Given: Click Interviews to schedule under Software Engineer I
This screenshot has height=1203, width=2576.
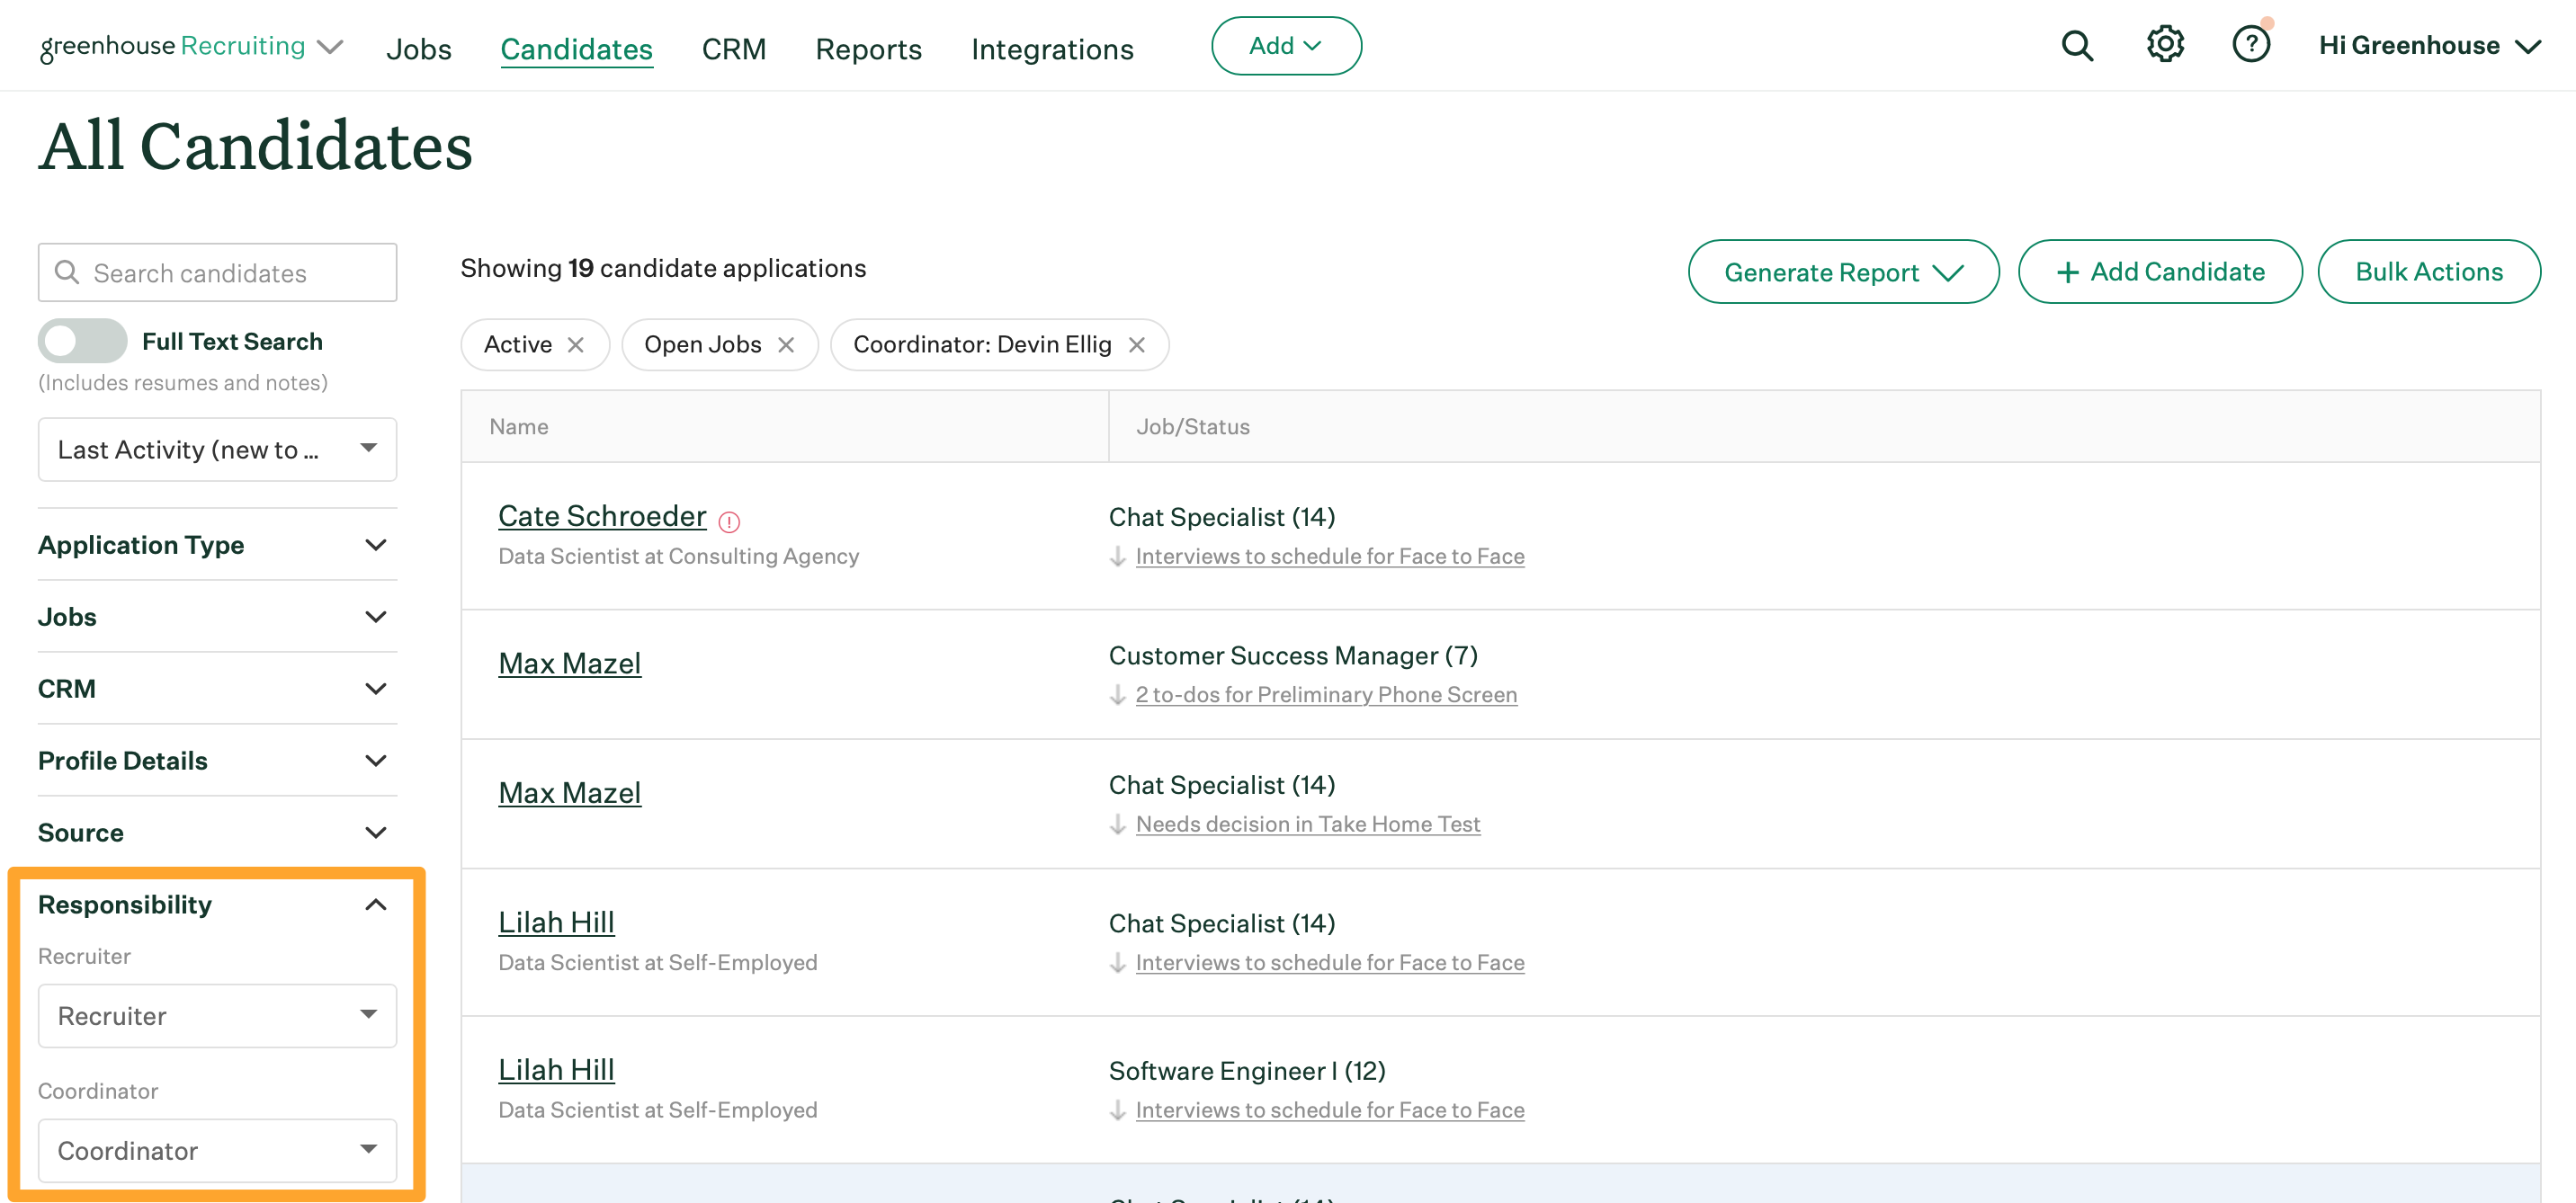Looking at the screenshot, I should point(1330,1110).
